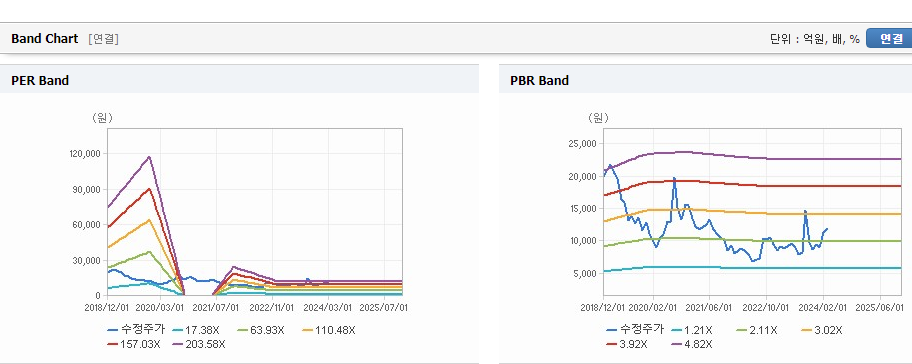Click the 10,000 y-axis label in PBR chart
The height and width of the screenshot is (364, 912).
tap(583, 241)
